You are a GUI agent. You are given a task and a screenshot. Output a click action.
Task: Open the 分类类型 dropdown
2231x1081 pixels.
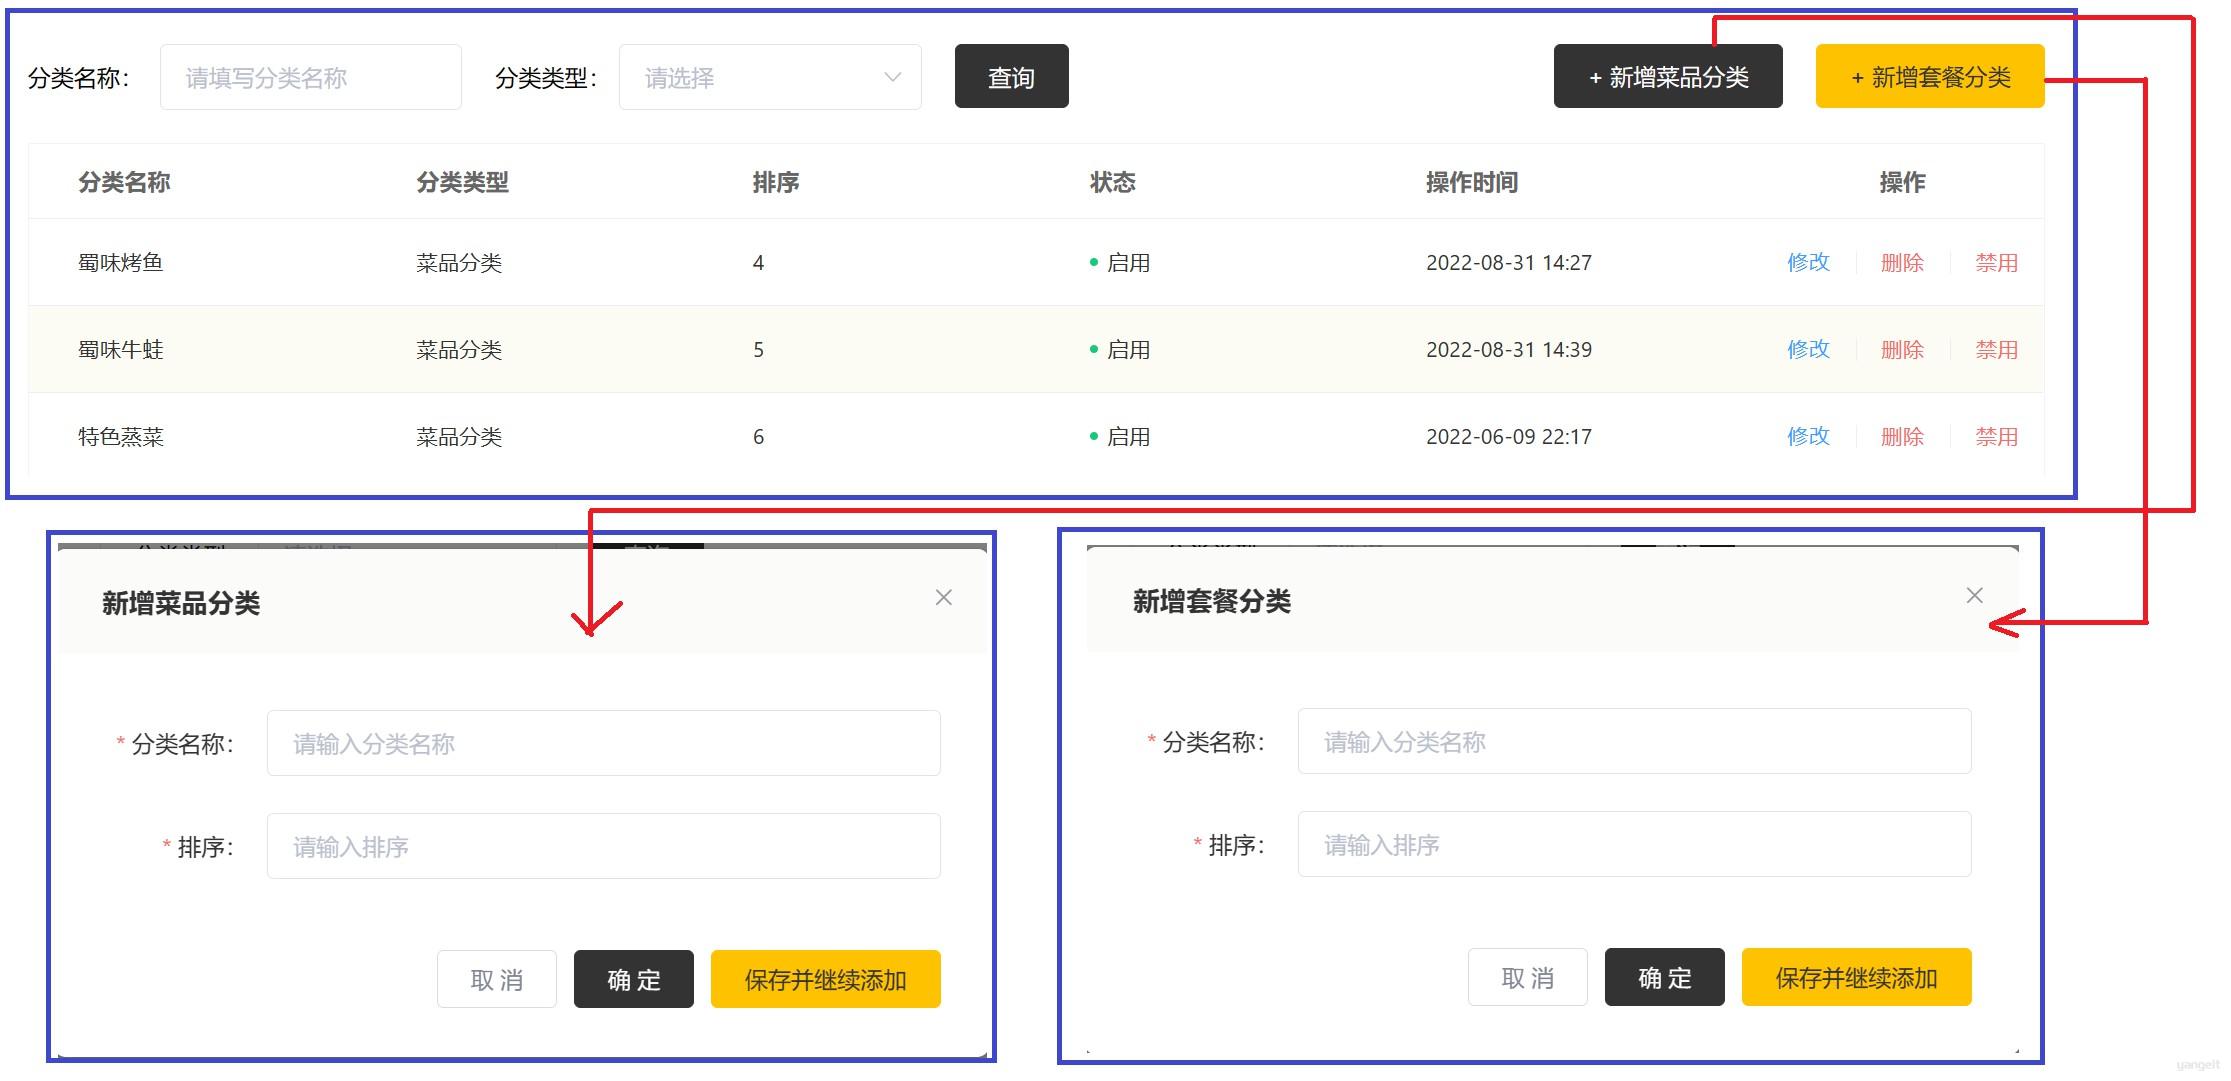[x=770, y=77]
